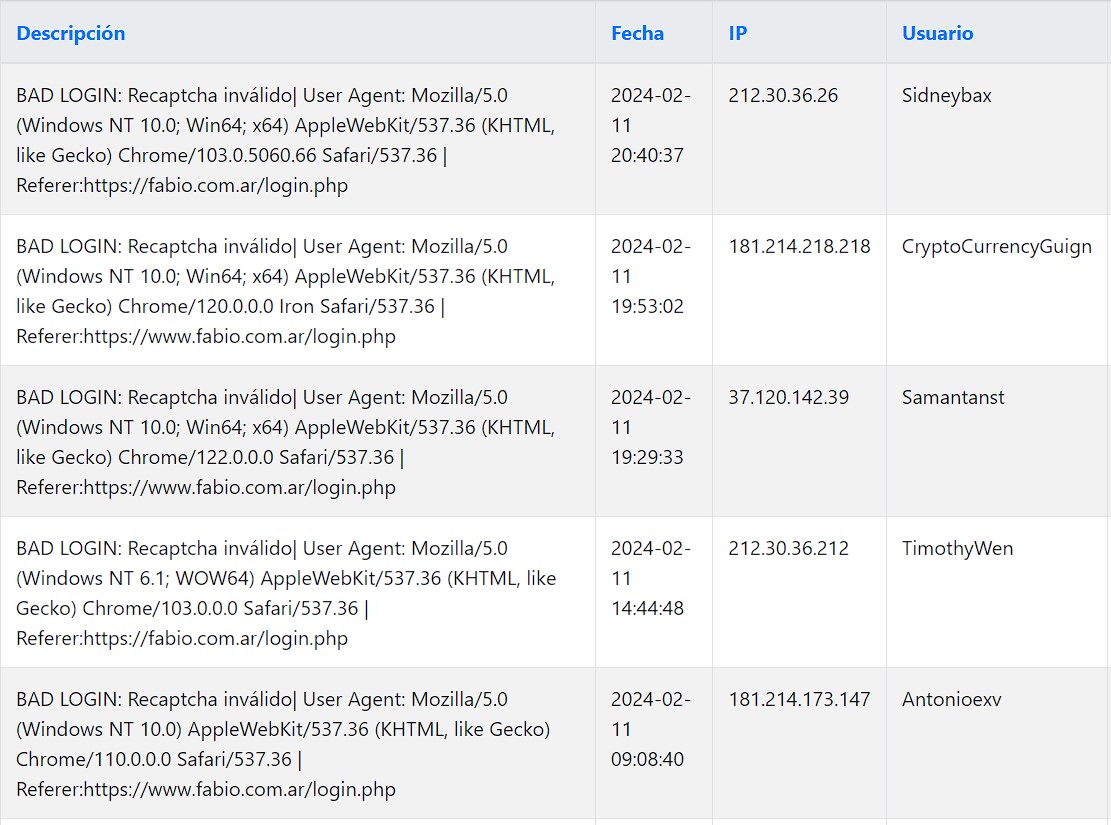
Task: Click the username Sidneybax
Action: tap(946, 96)
